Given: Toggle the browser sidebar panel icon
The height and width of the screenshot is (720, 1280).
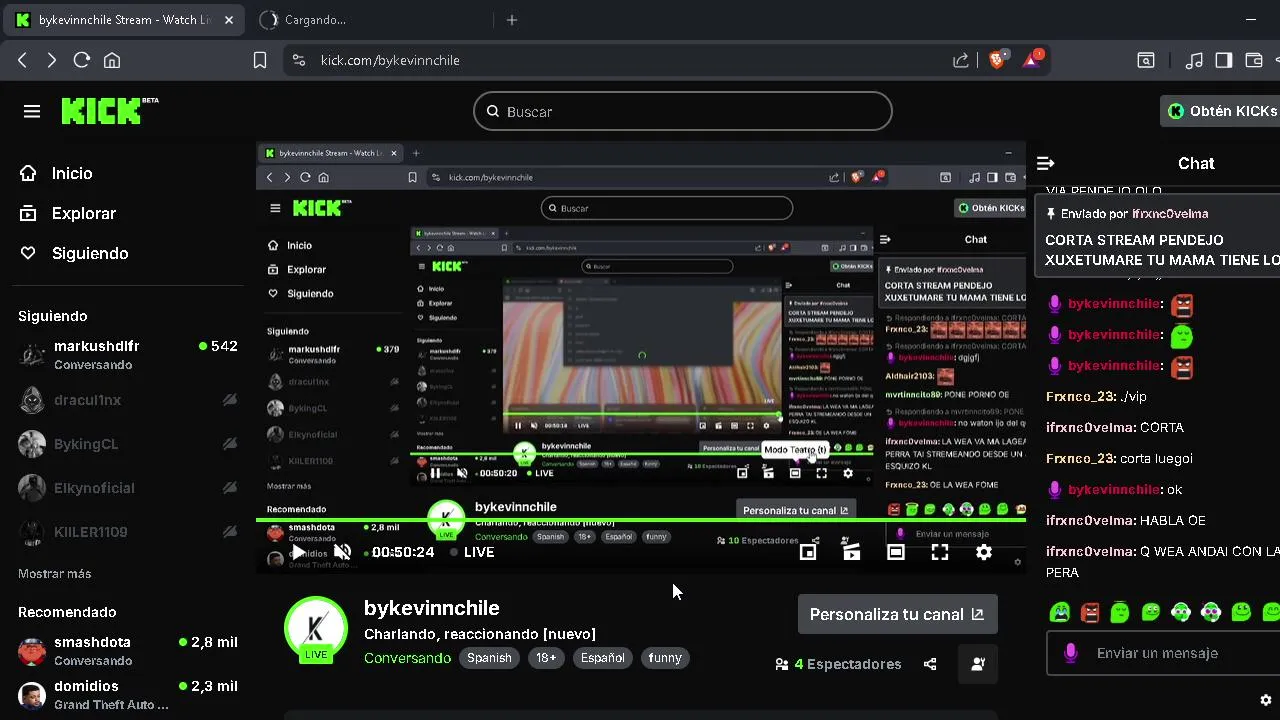Looking at the screenshot, I should click(x=1224, y=60).
